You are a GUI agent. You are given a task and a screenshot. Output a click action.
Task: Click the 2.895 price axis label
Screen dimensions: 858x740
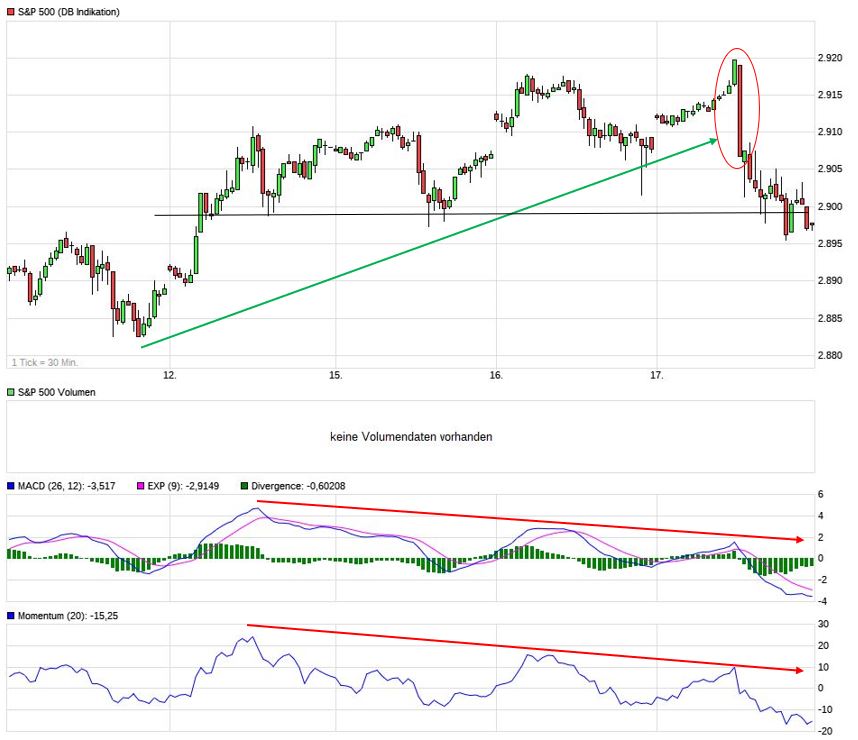(x=830, y=244)
